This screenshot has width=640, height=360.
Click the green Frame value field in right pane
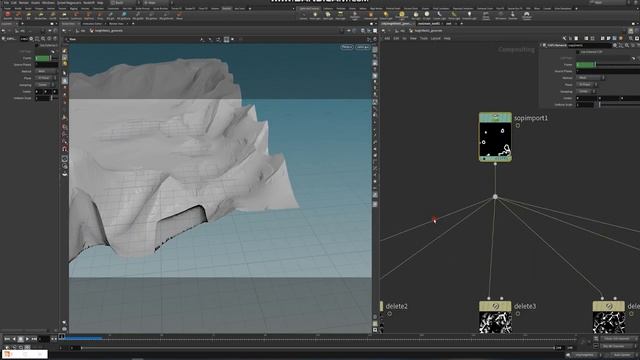[586, 64]
